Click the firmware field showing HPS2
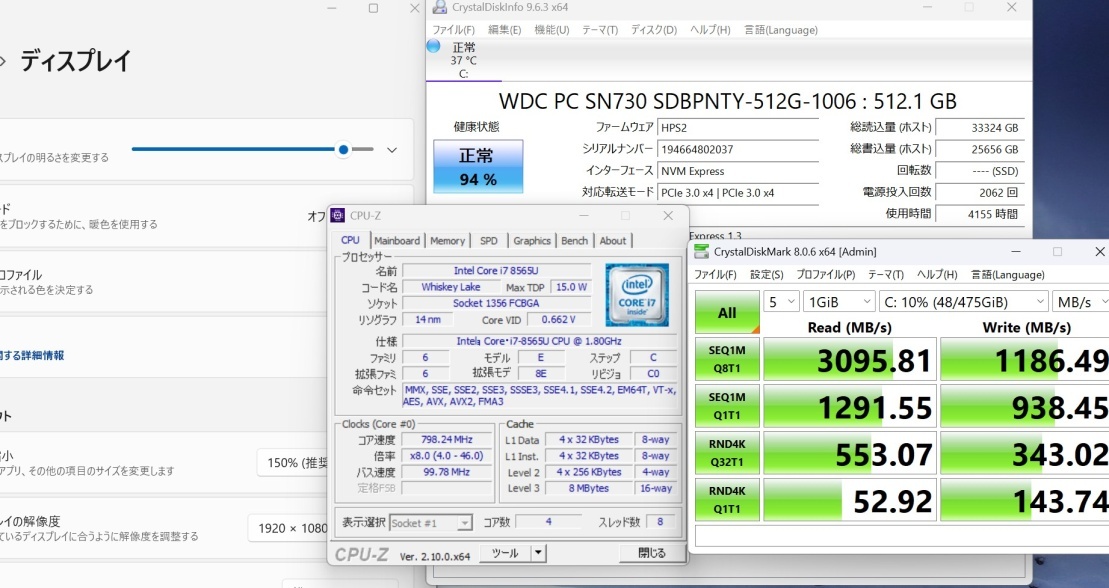1109x588 pixels. pyautogui.click(x=738, y=128)
